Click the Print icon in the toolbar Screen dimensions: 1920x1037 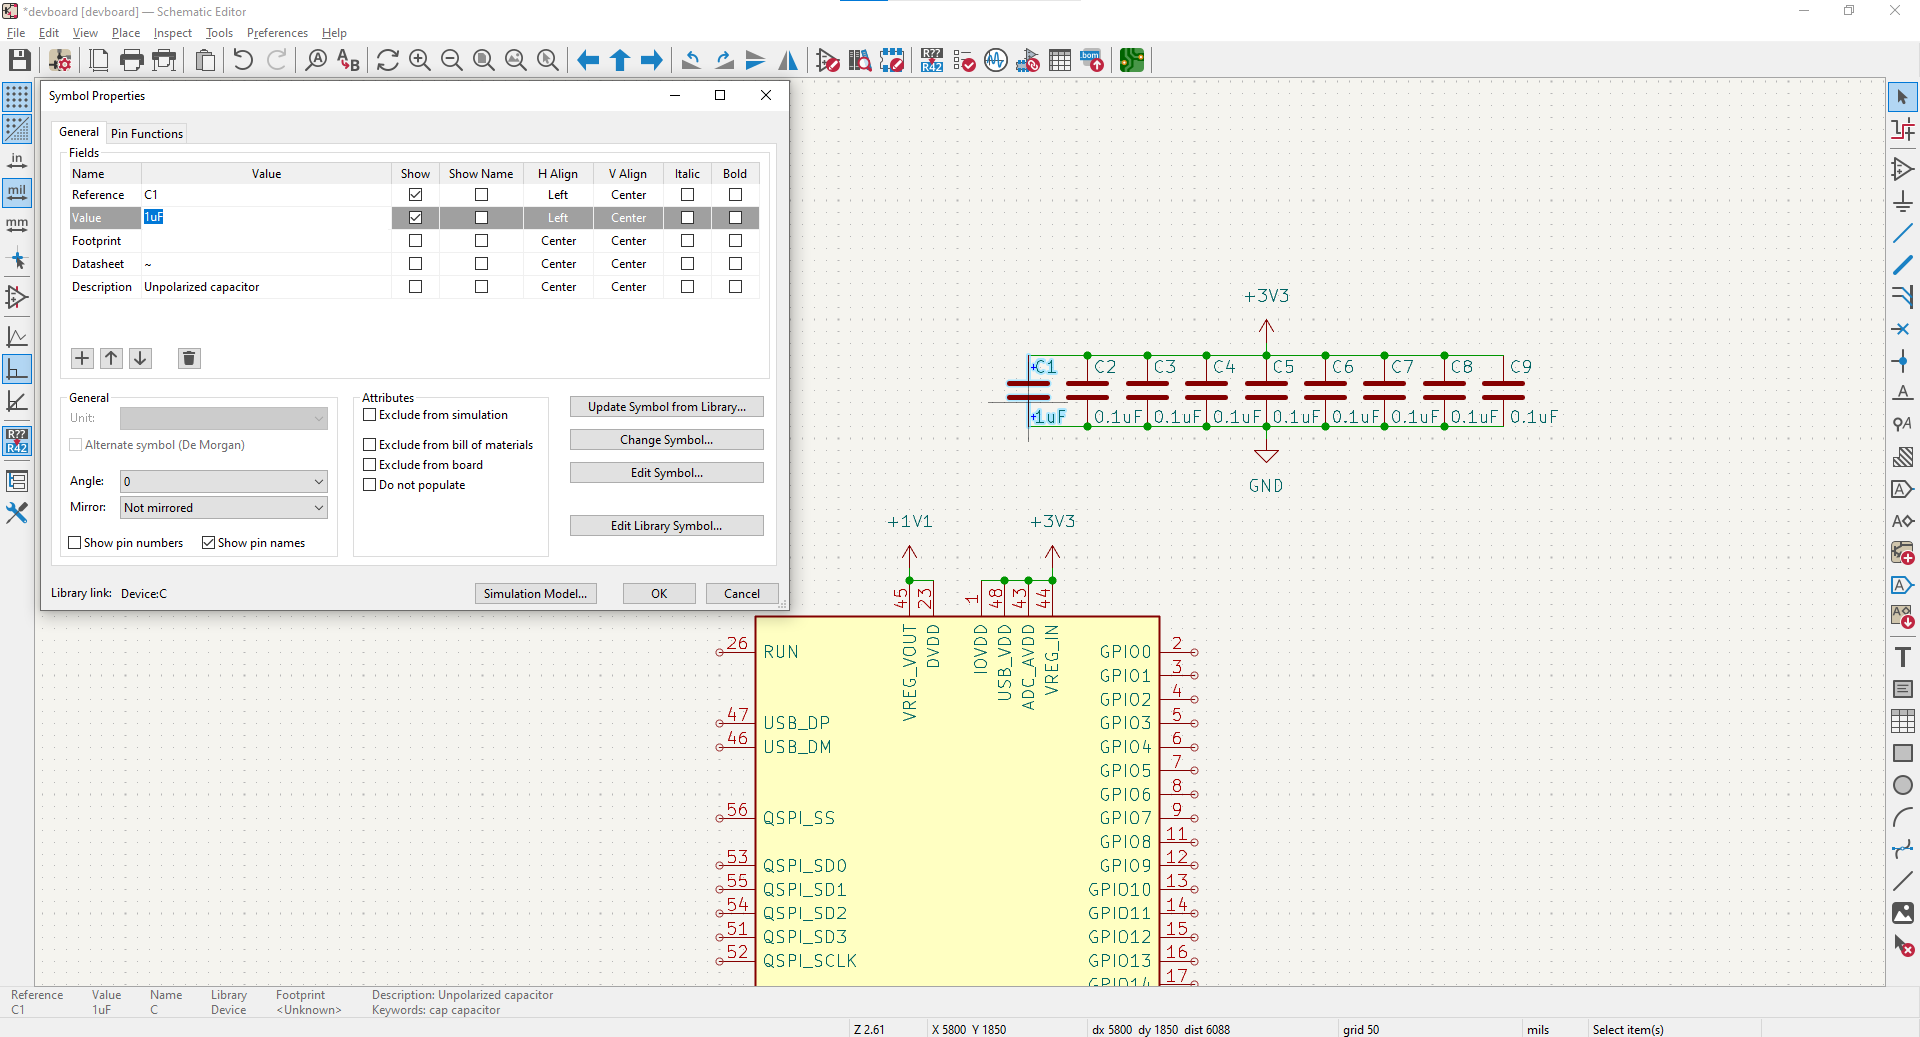pyautogui.click(x=131, y=60)
